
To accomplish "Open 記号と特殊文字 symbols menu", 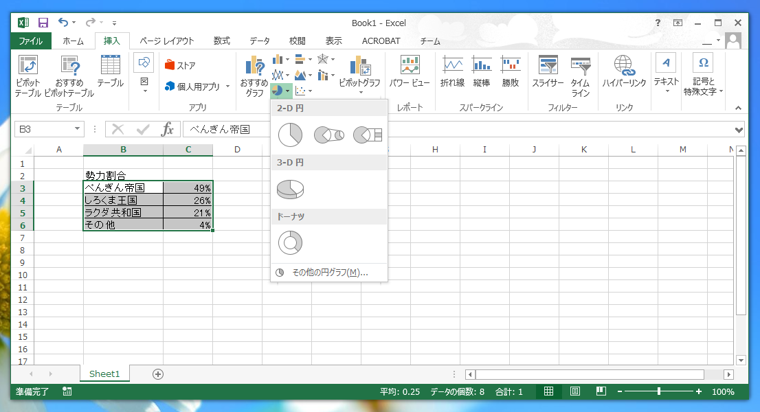I will 703,75.
